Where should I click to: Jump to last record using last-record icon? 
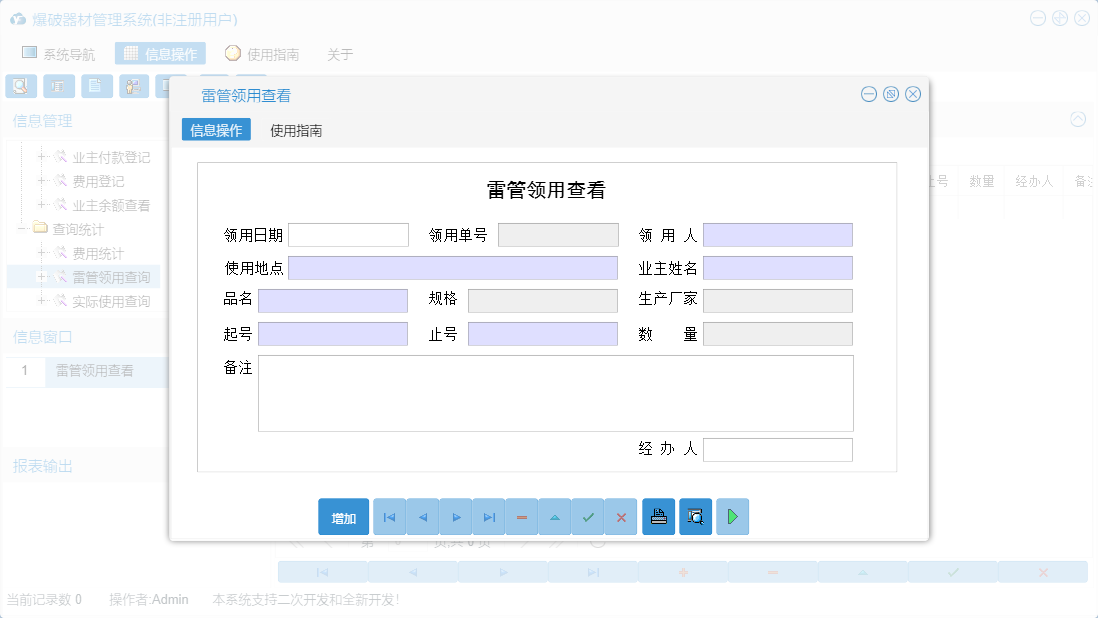(489, 516)
